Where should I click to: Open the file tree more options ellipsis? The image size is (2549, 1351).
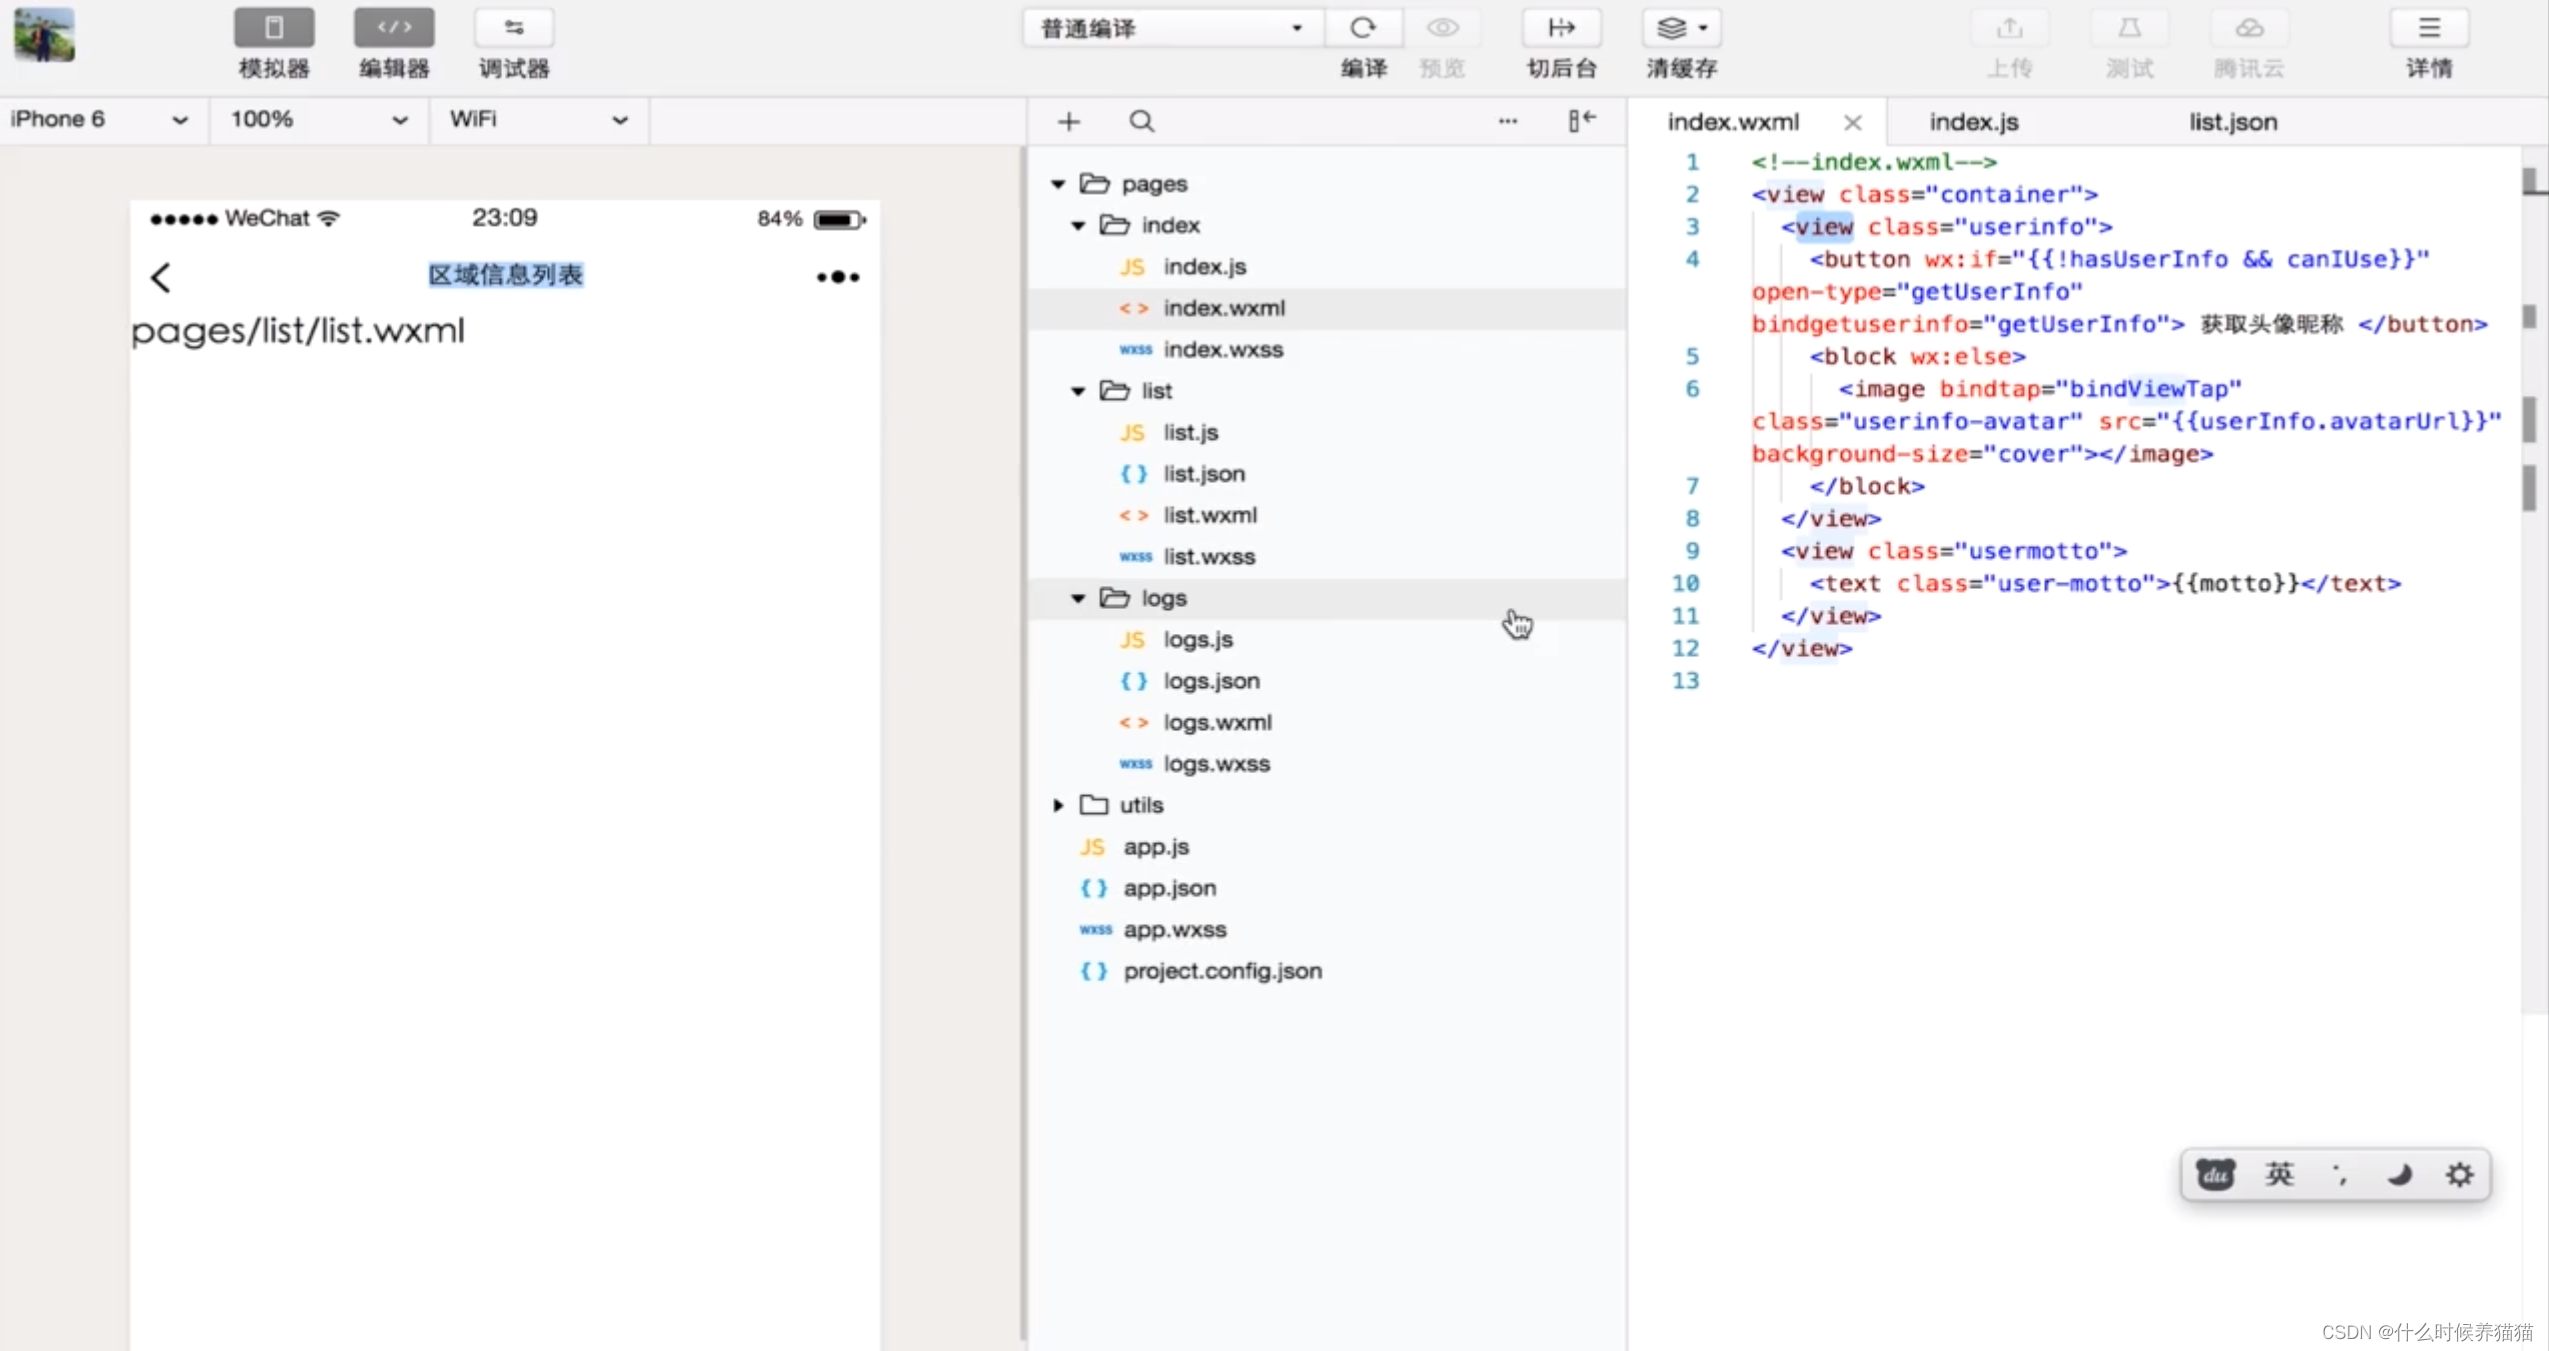1508,122
